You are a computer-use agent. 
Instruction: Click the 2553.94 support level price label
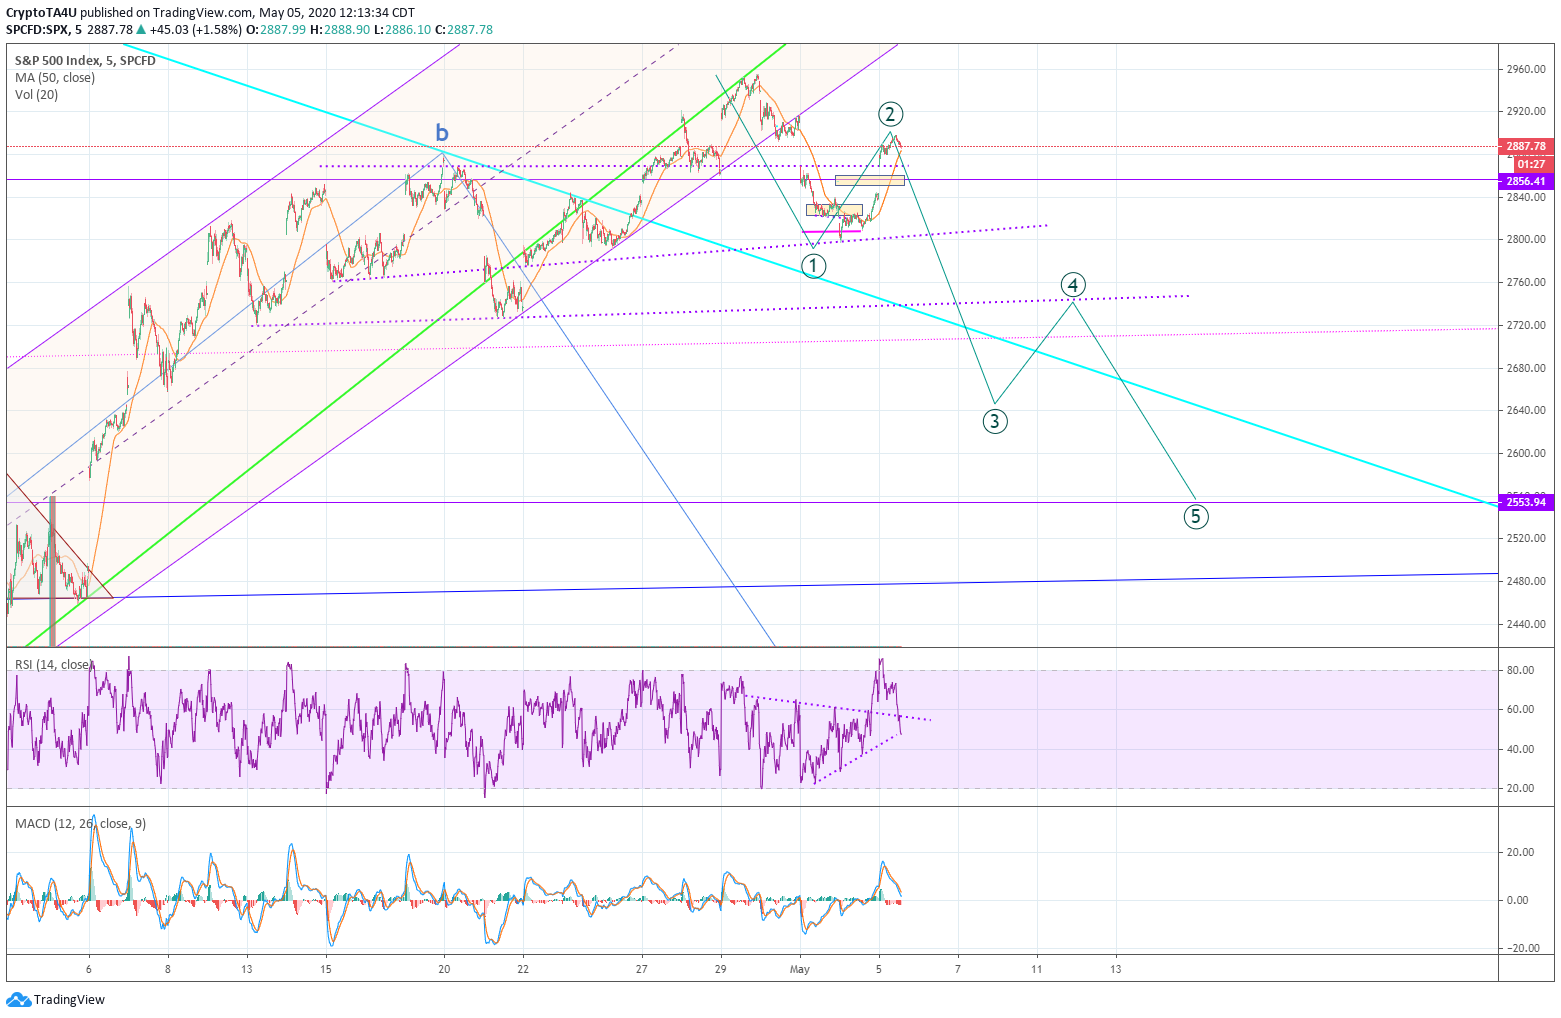pyautogui.click(x=1526, y=502)
